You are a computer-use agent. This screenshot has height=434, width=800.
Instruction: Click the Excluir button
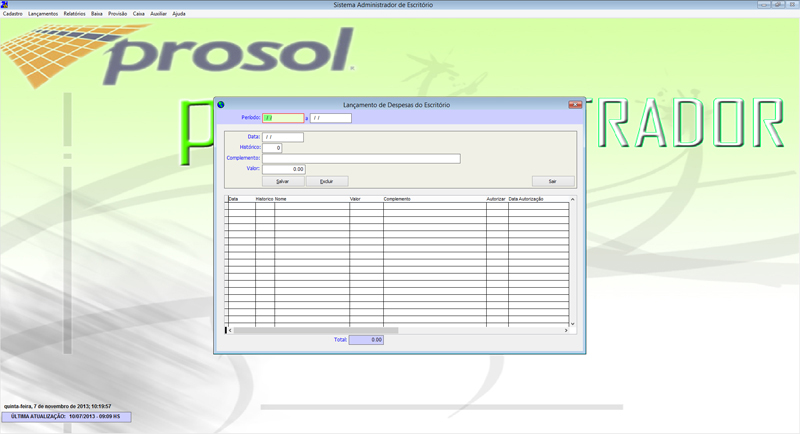point(327,181)
